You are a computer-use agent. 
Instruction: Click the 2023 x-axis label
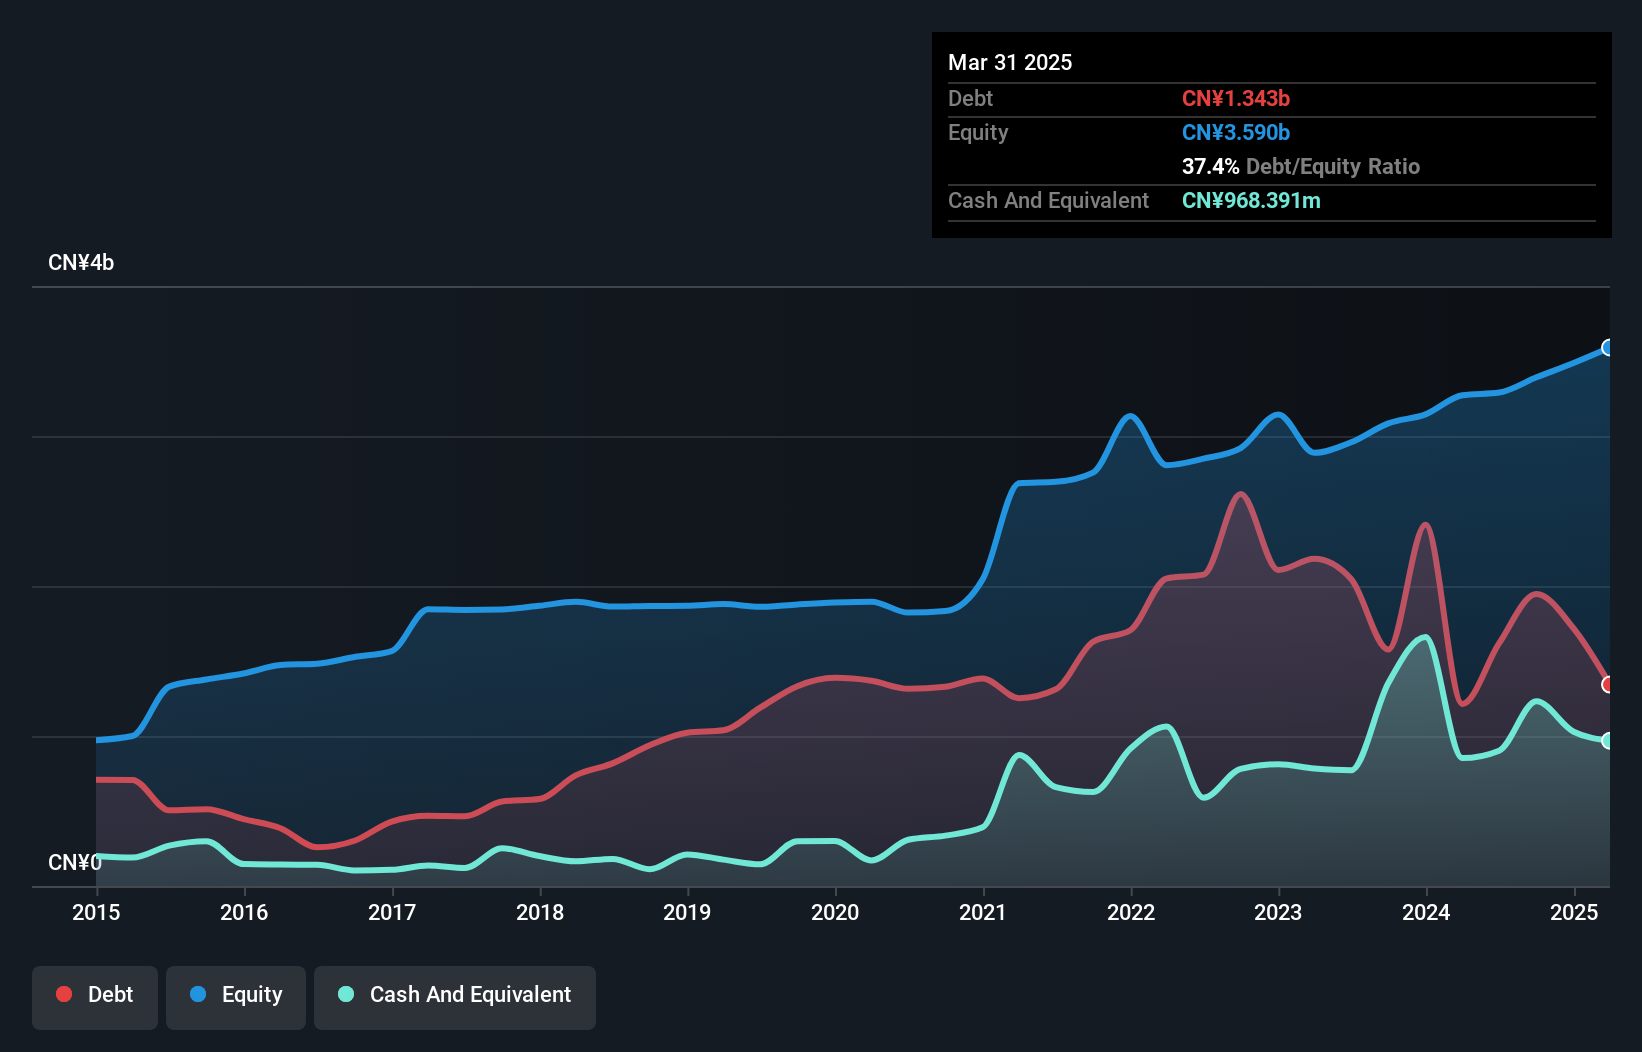click(1278, 912)
